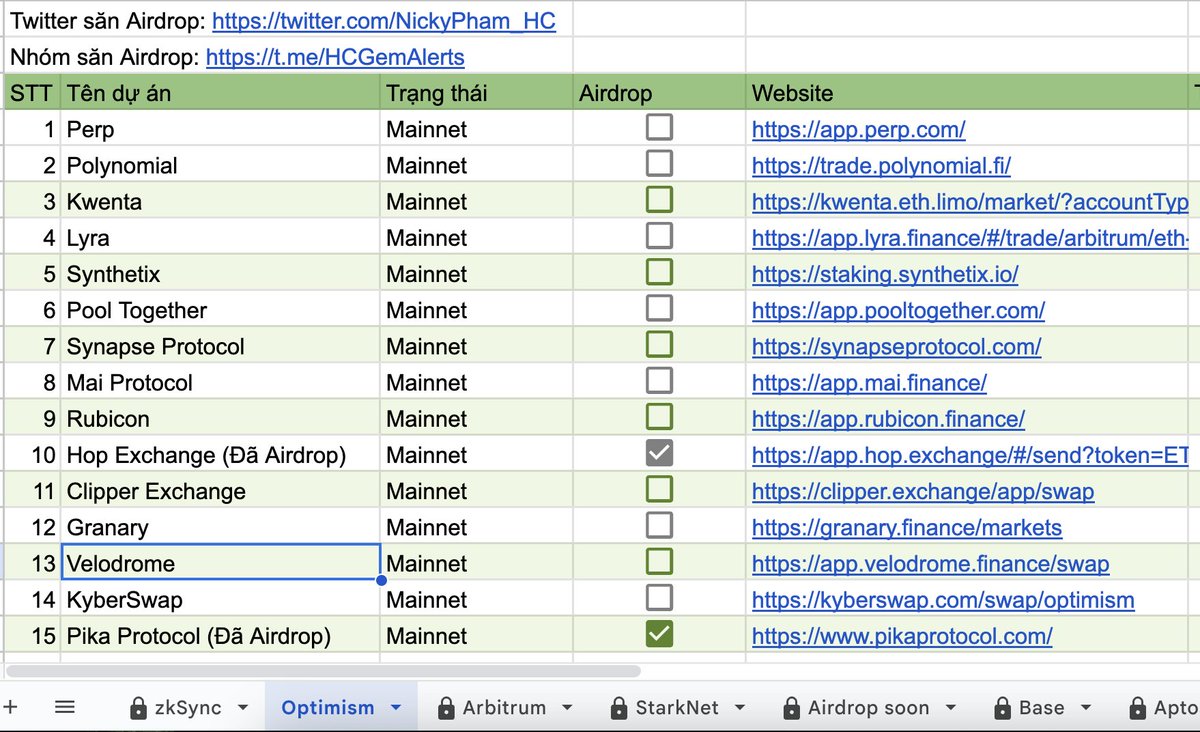
Task: Open the zkSync tab dropdown arrow
Action: (x=243, y=708)
